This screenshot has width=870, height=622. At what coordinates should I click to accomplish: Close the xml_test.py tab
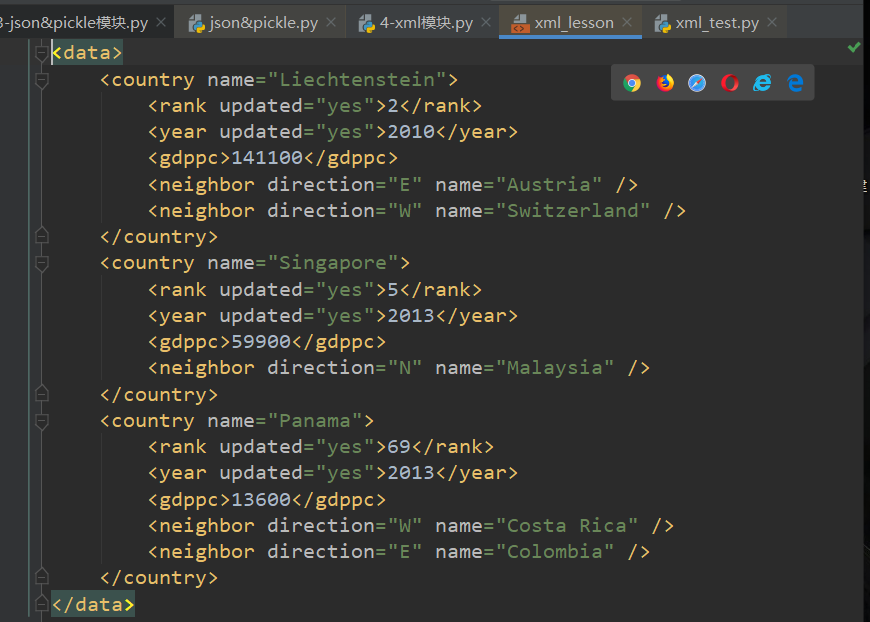pyautogui.click(x=772, y=22)
